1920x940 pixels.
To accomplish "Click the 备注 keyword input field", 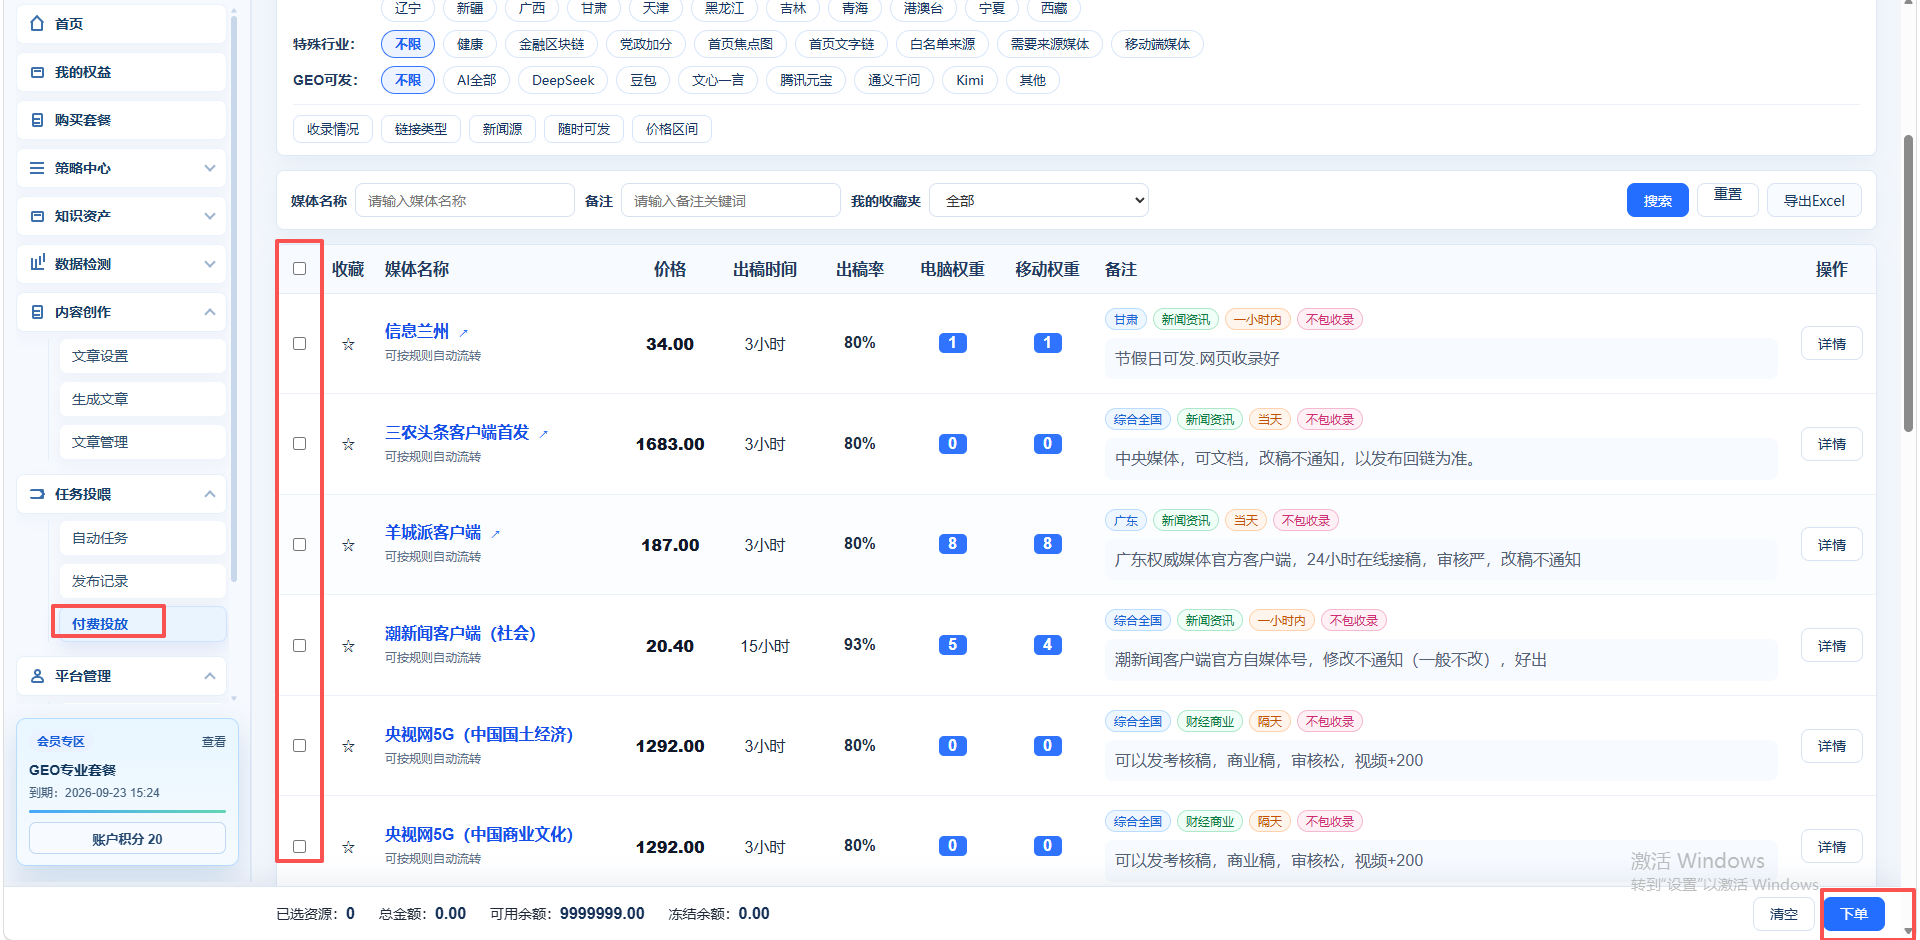I will coord(731,201).
